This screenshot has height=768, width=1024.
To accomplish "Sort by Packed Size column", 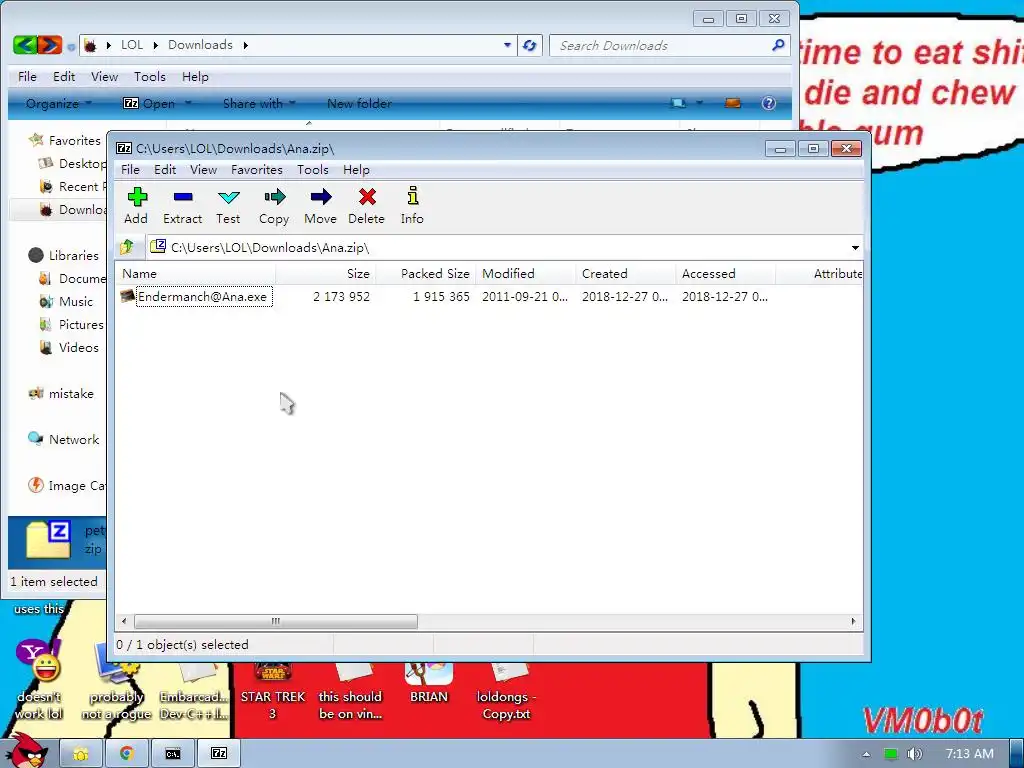I will [426, 274].
